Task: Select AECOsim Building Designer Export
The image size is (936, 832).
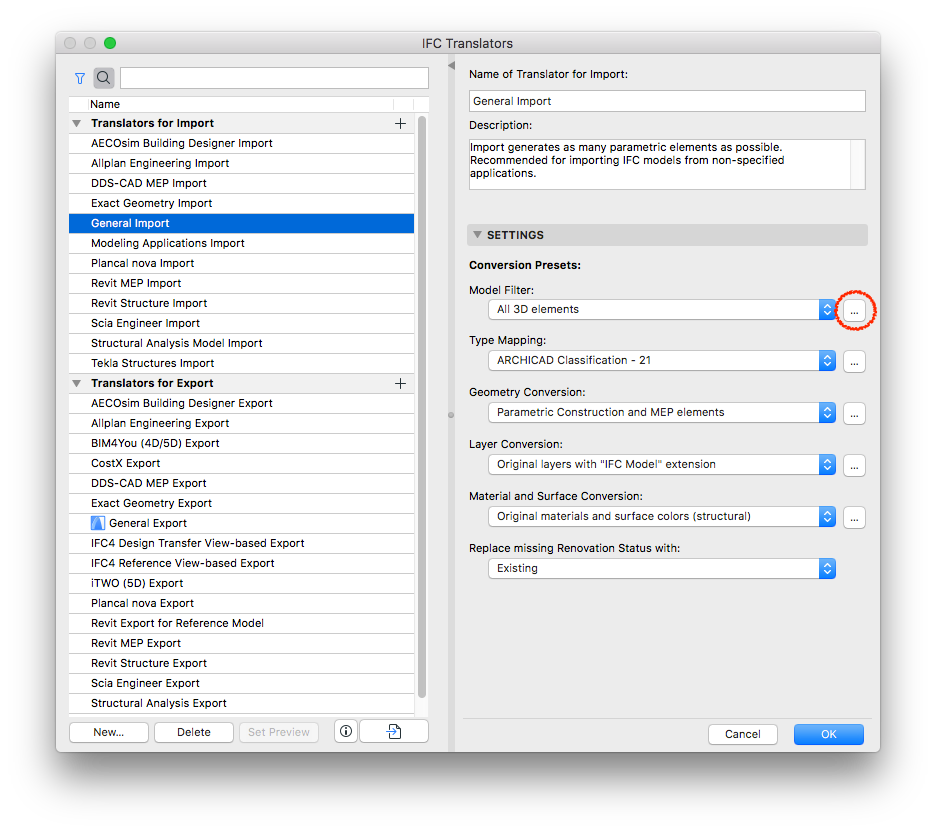Action: (242, 403)
